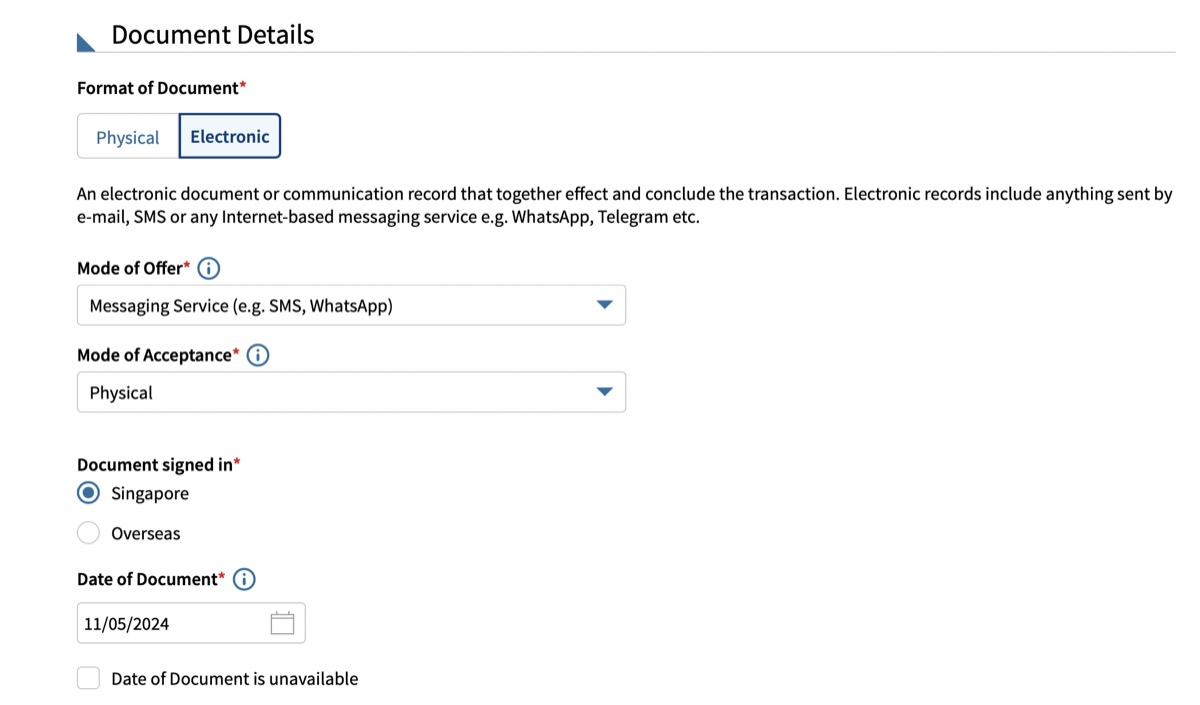Click the Mode of Acceptance dropdown arrow

(604, 392)
